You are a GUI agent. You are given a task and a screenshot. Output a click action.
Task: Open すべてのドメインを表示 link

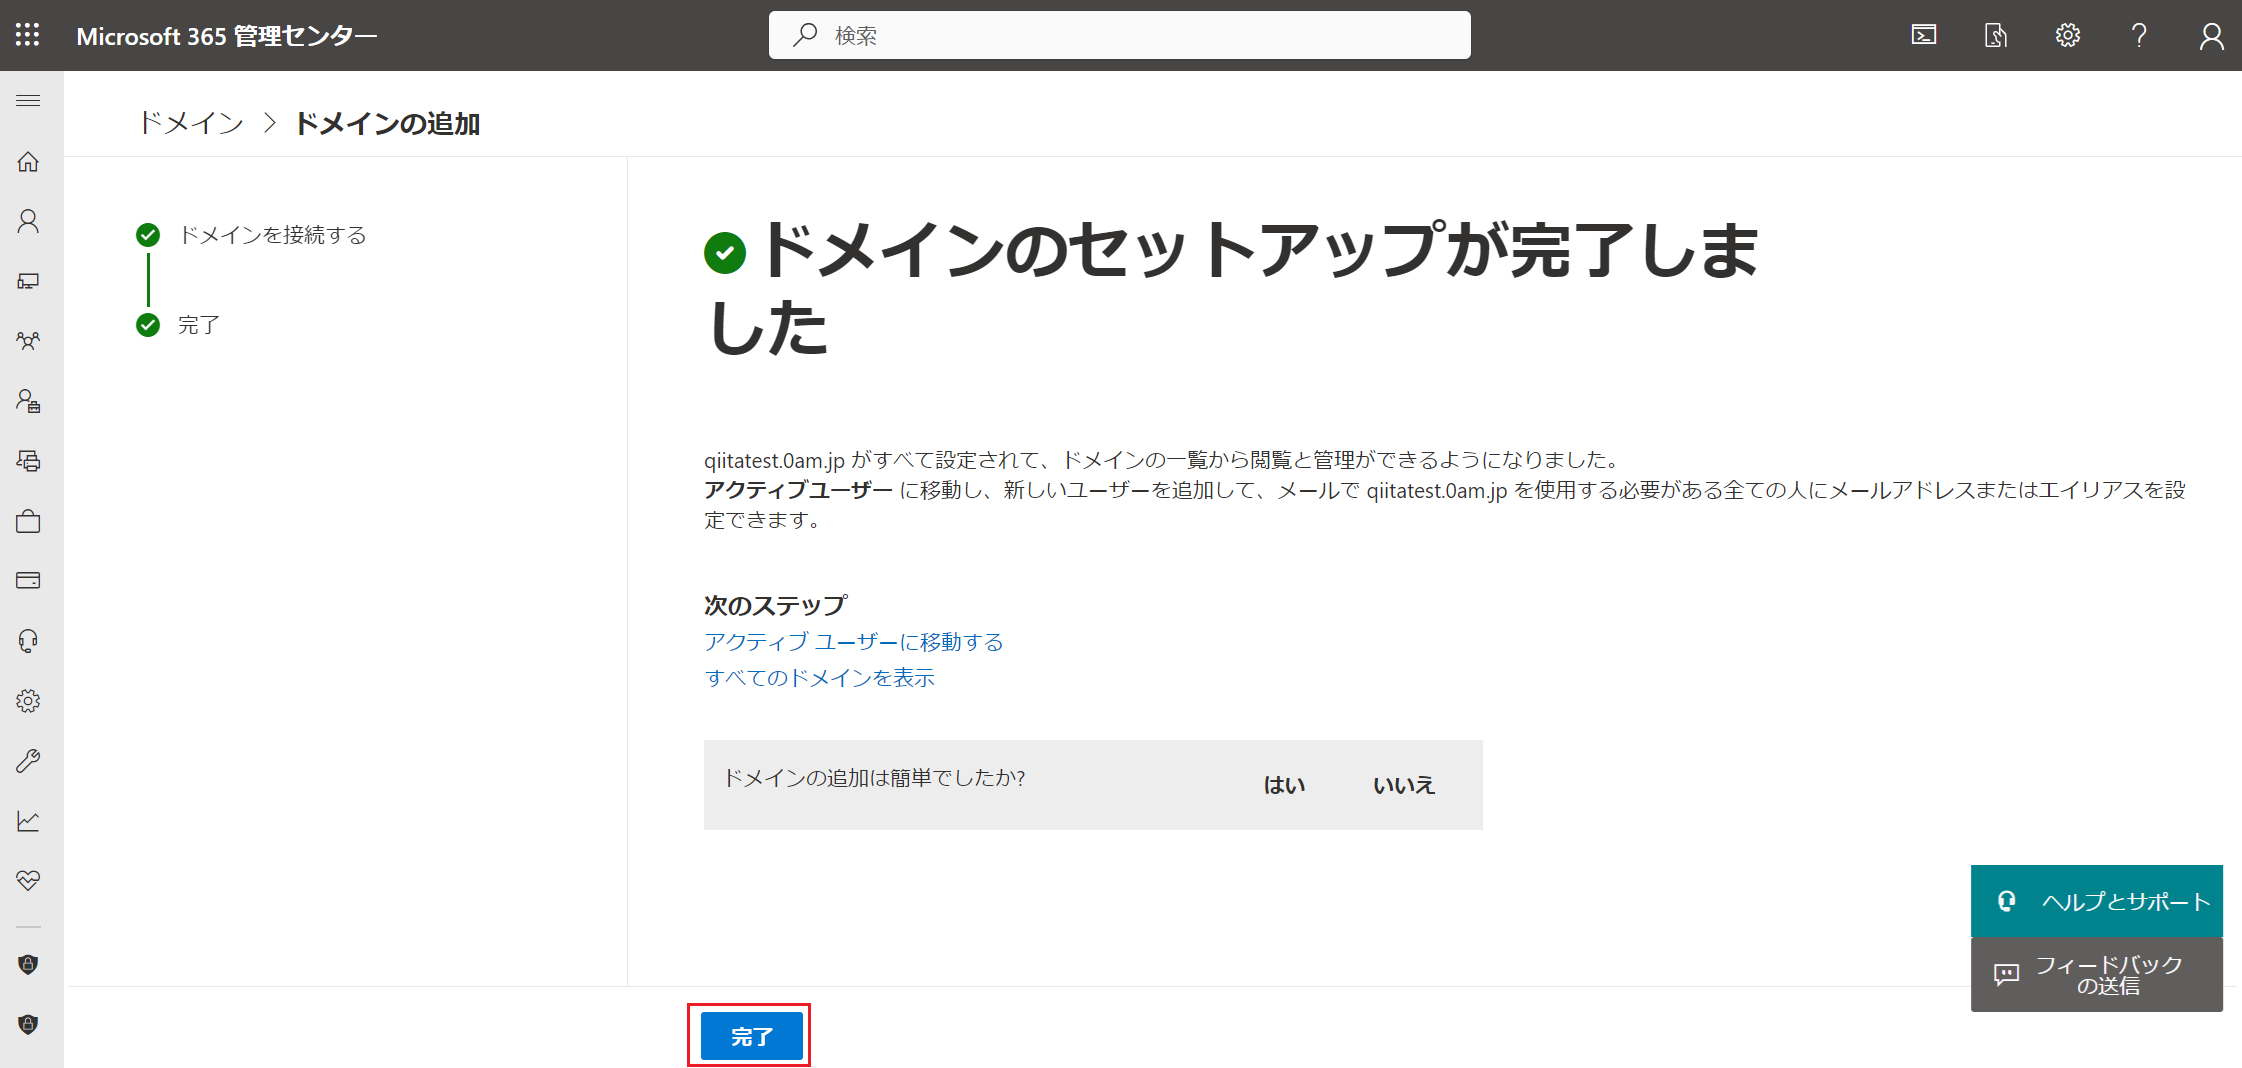point(819,678)
